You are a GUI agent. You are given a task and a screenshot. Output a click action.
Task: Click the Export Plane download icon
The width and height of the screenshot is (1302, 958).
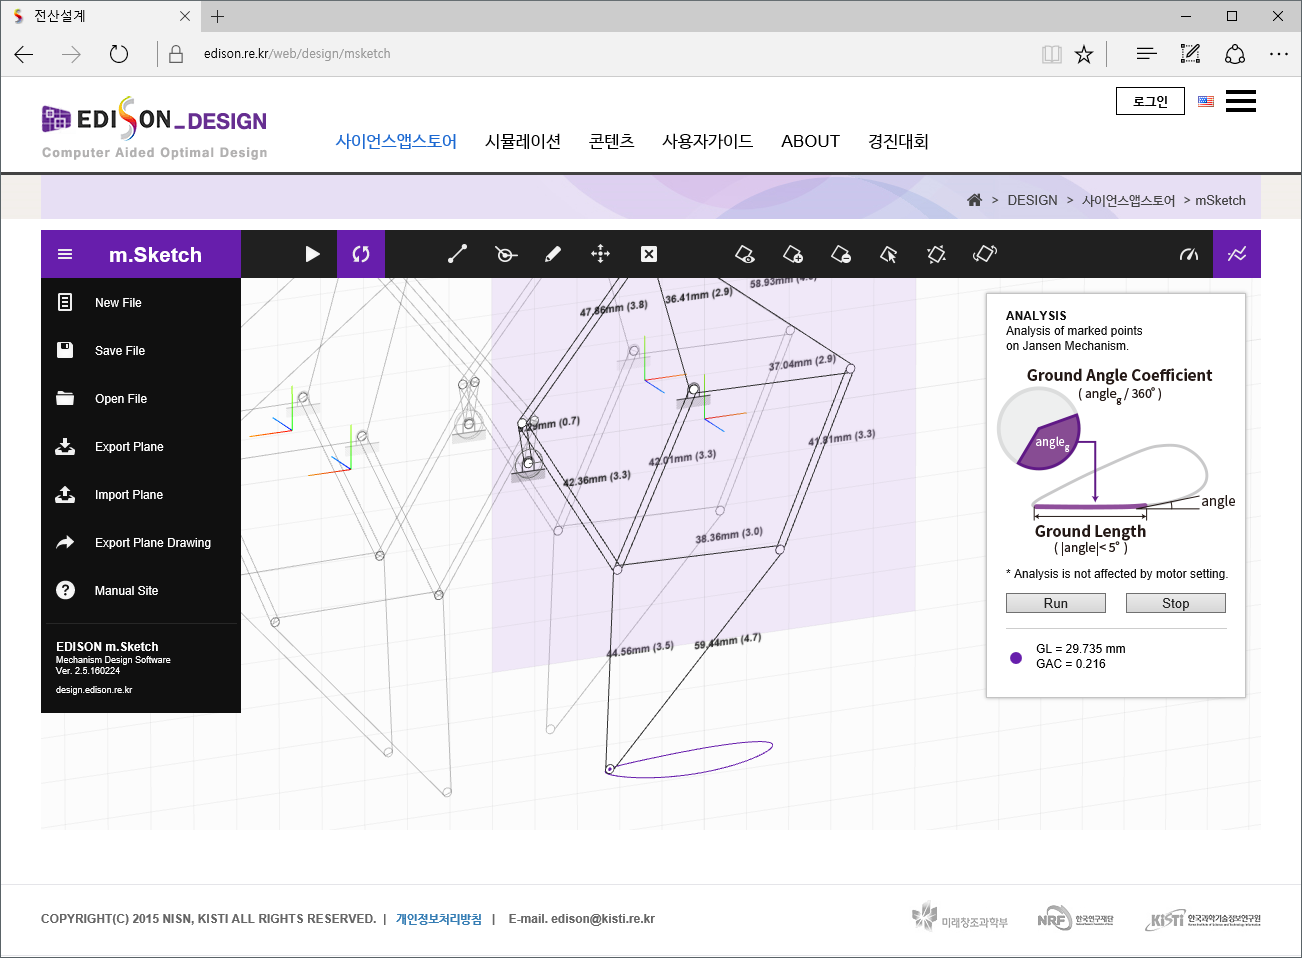[x=65, y=446]
